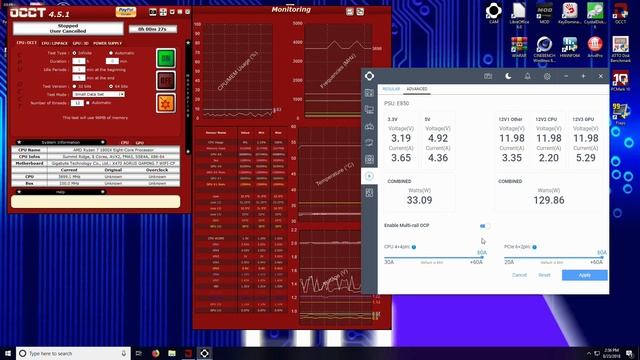This screenshot has width=640, height=360.
Task: Select the Infinite test type radio button
Action: 74,53
